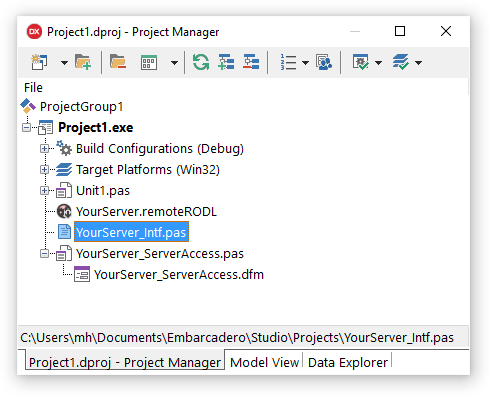Click the View grid toolbar icon

149,63
